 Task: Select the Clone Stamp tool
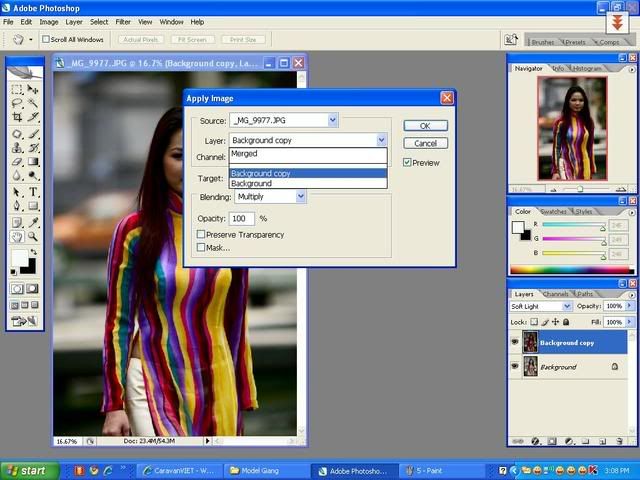[x=17, y=147]
